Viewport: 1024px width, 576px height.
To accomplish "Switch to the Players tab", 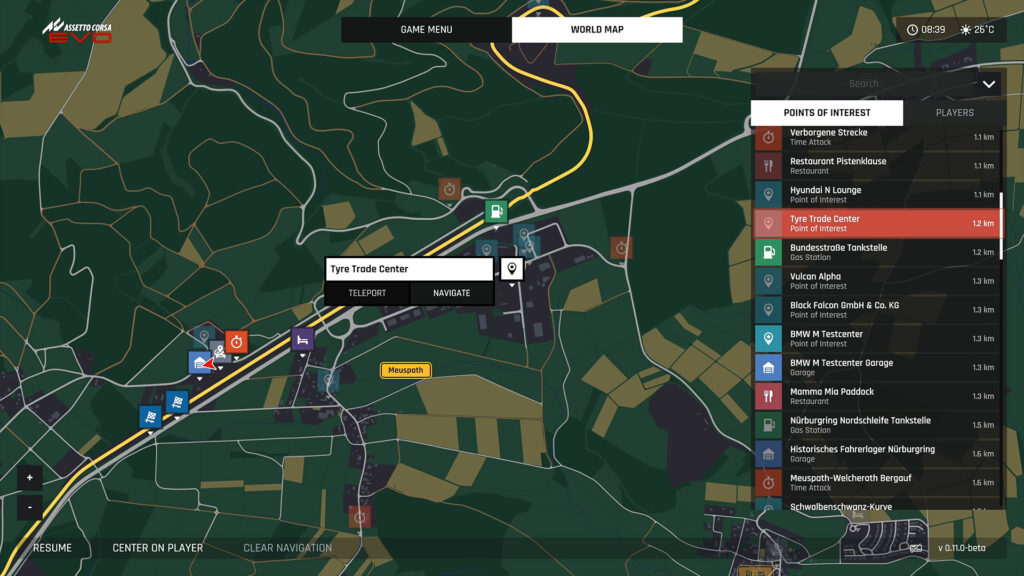I will tap(955, 112).
